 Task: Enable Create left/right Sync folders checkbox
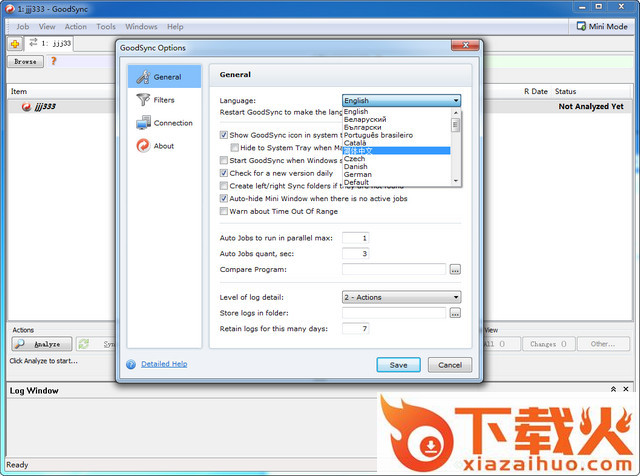click(x=224, y=186)
